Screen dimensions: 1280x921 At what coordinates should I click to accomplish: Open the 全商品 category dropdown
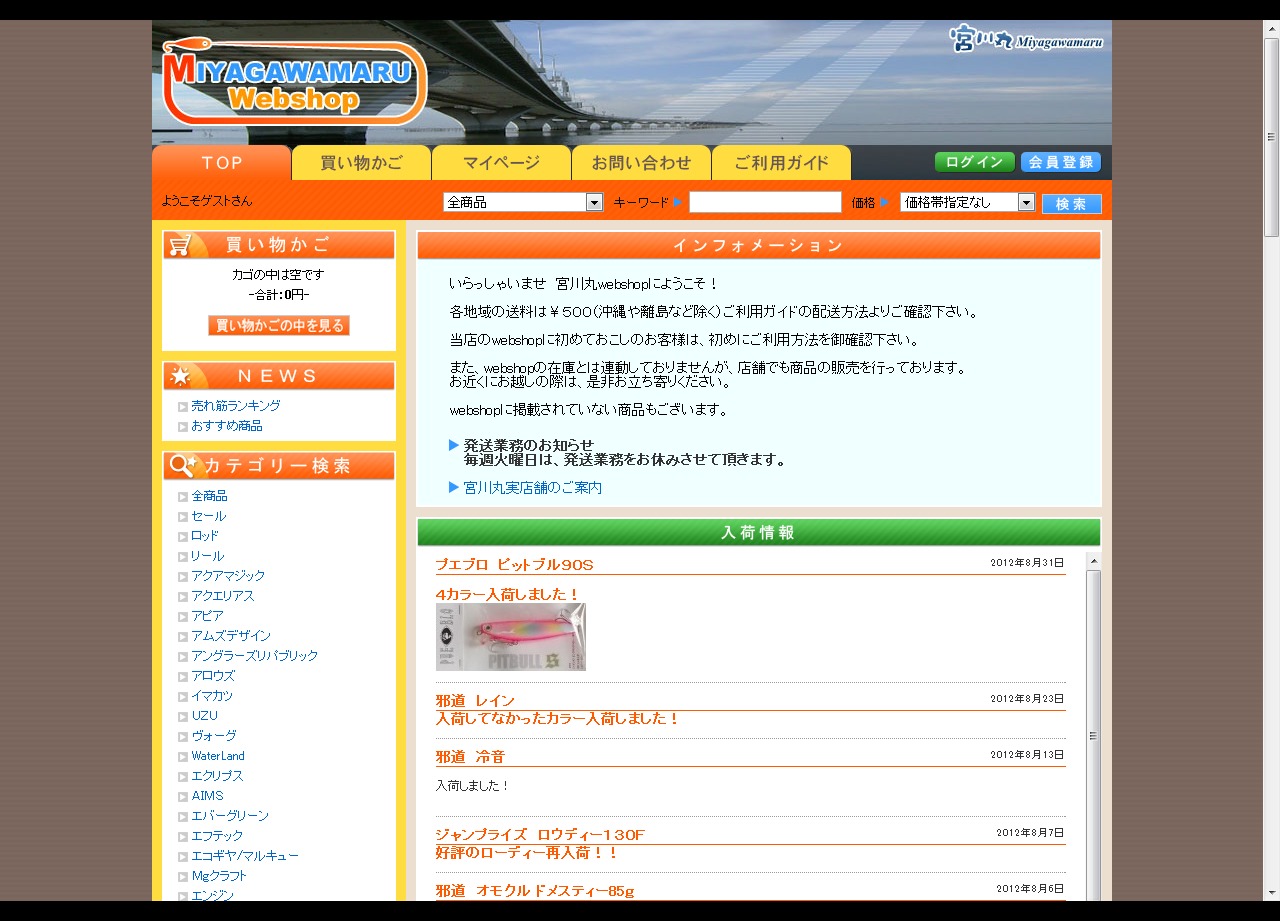click(x=594, y=202)
